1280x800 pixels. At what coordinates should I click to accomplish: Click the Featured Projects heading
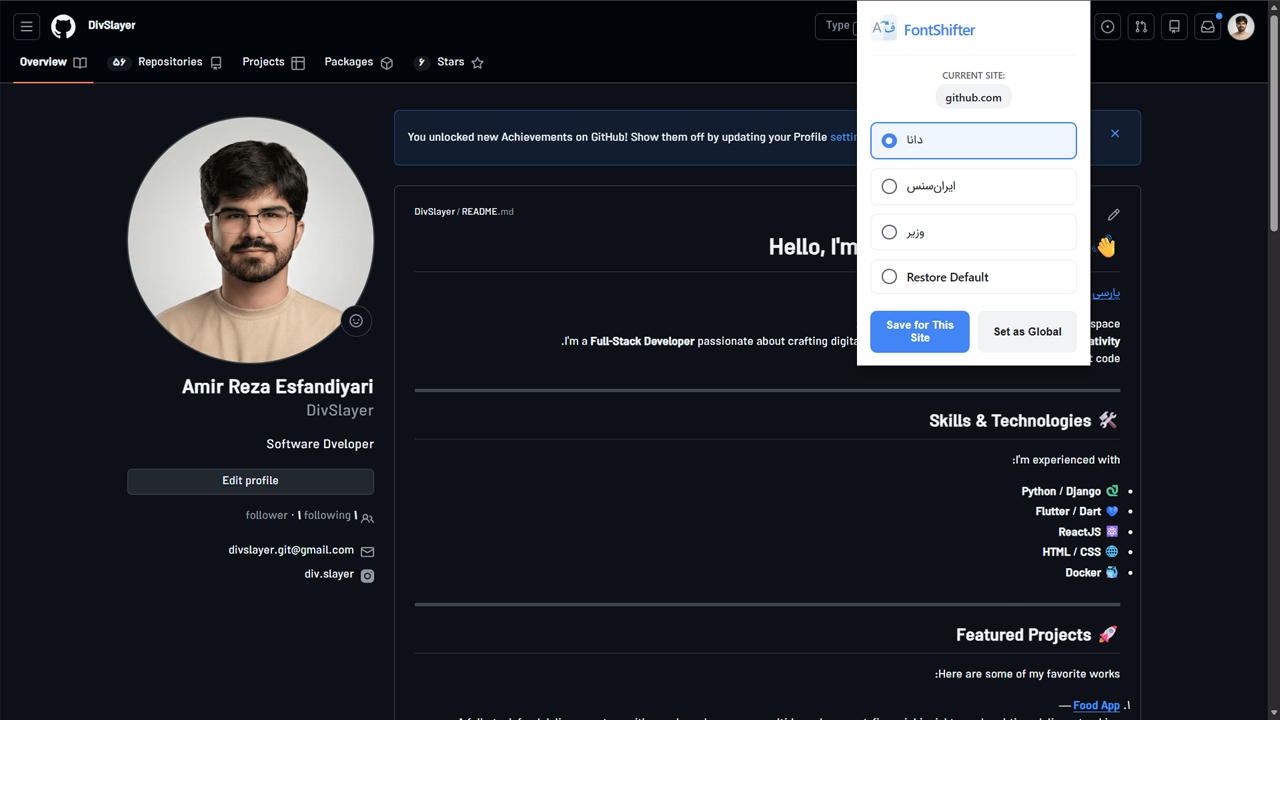[1023, 635]
